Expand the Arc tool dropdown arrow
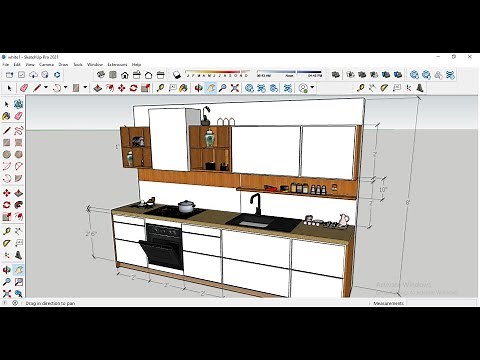 click(65, 88)
